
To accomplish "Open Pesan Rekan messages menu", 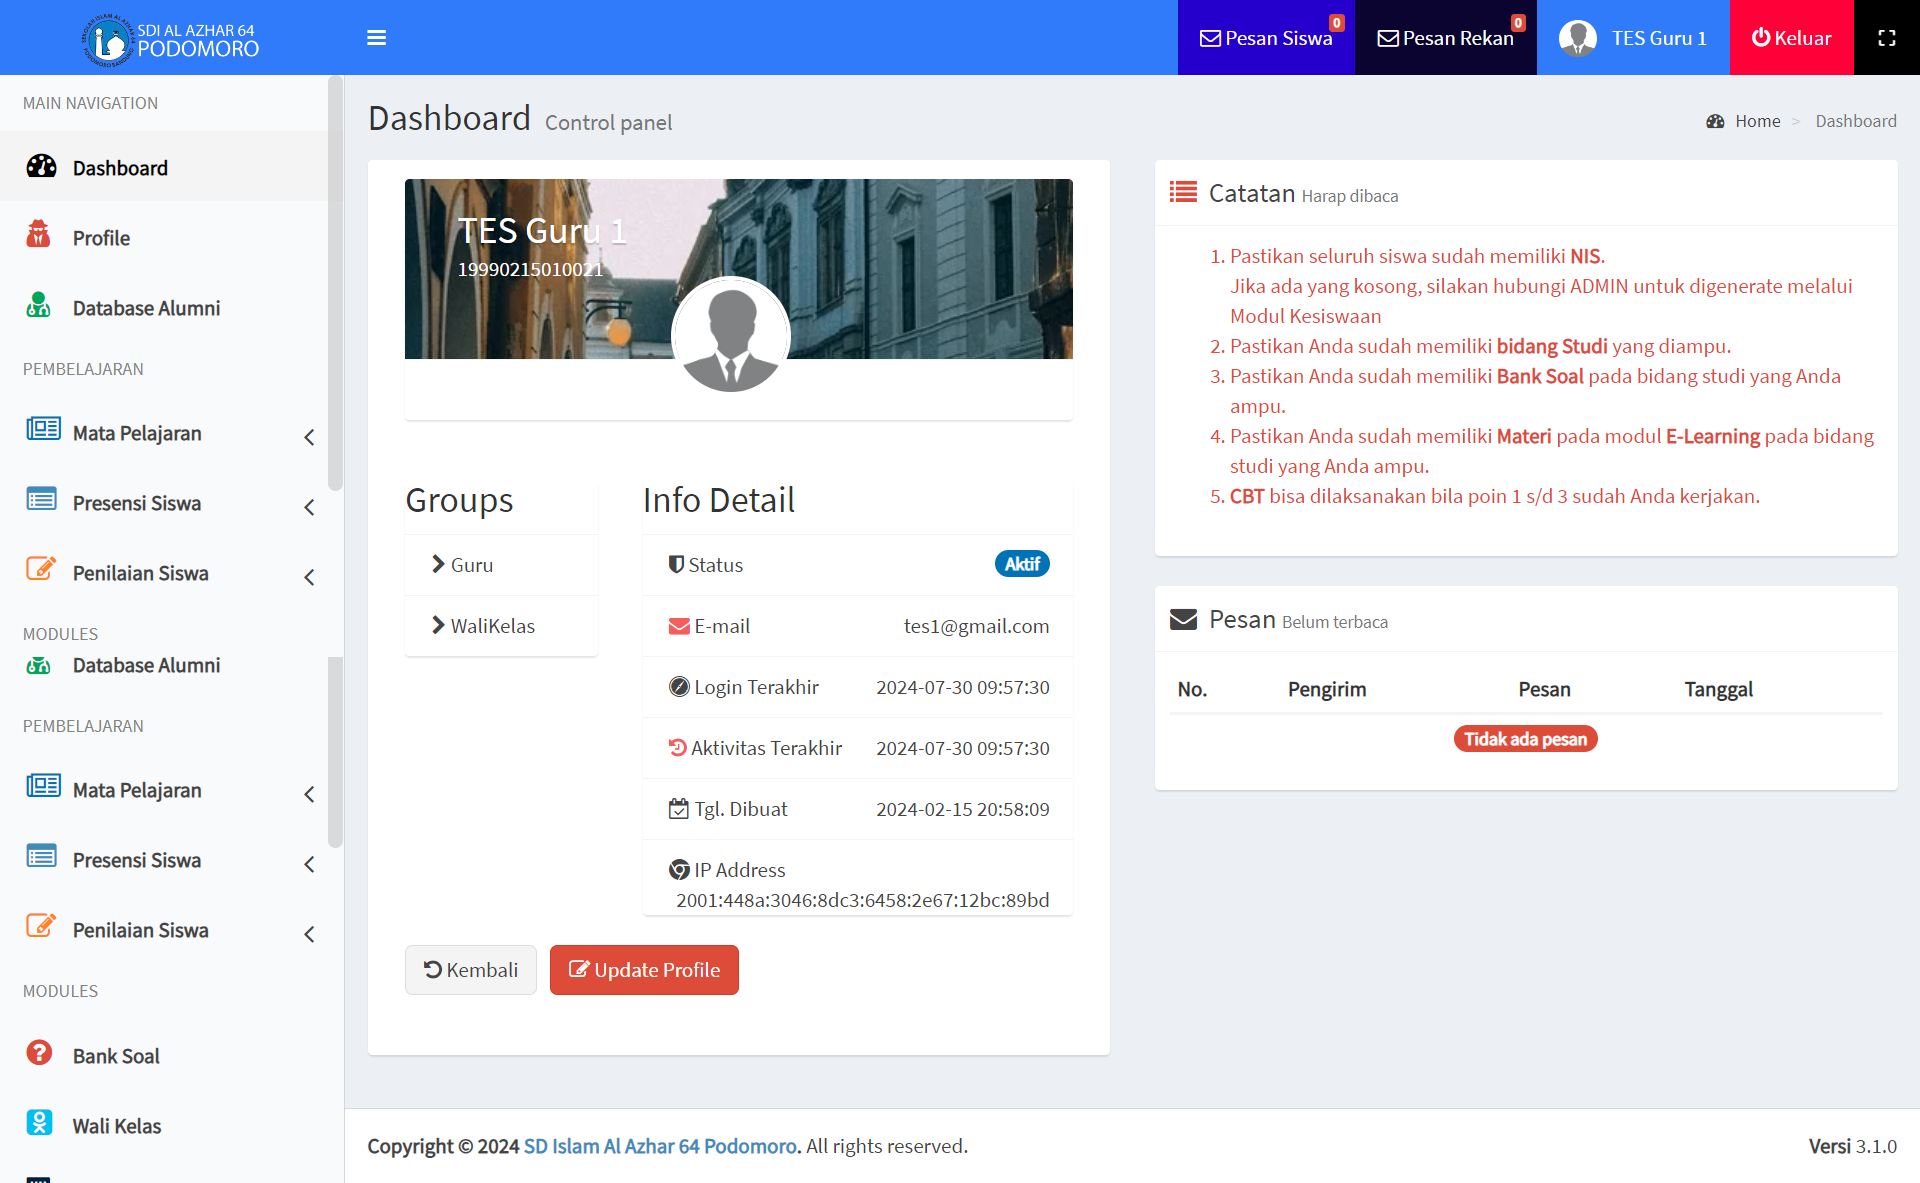I will pos(1445,38).
